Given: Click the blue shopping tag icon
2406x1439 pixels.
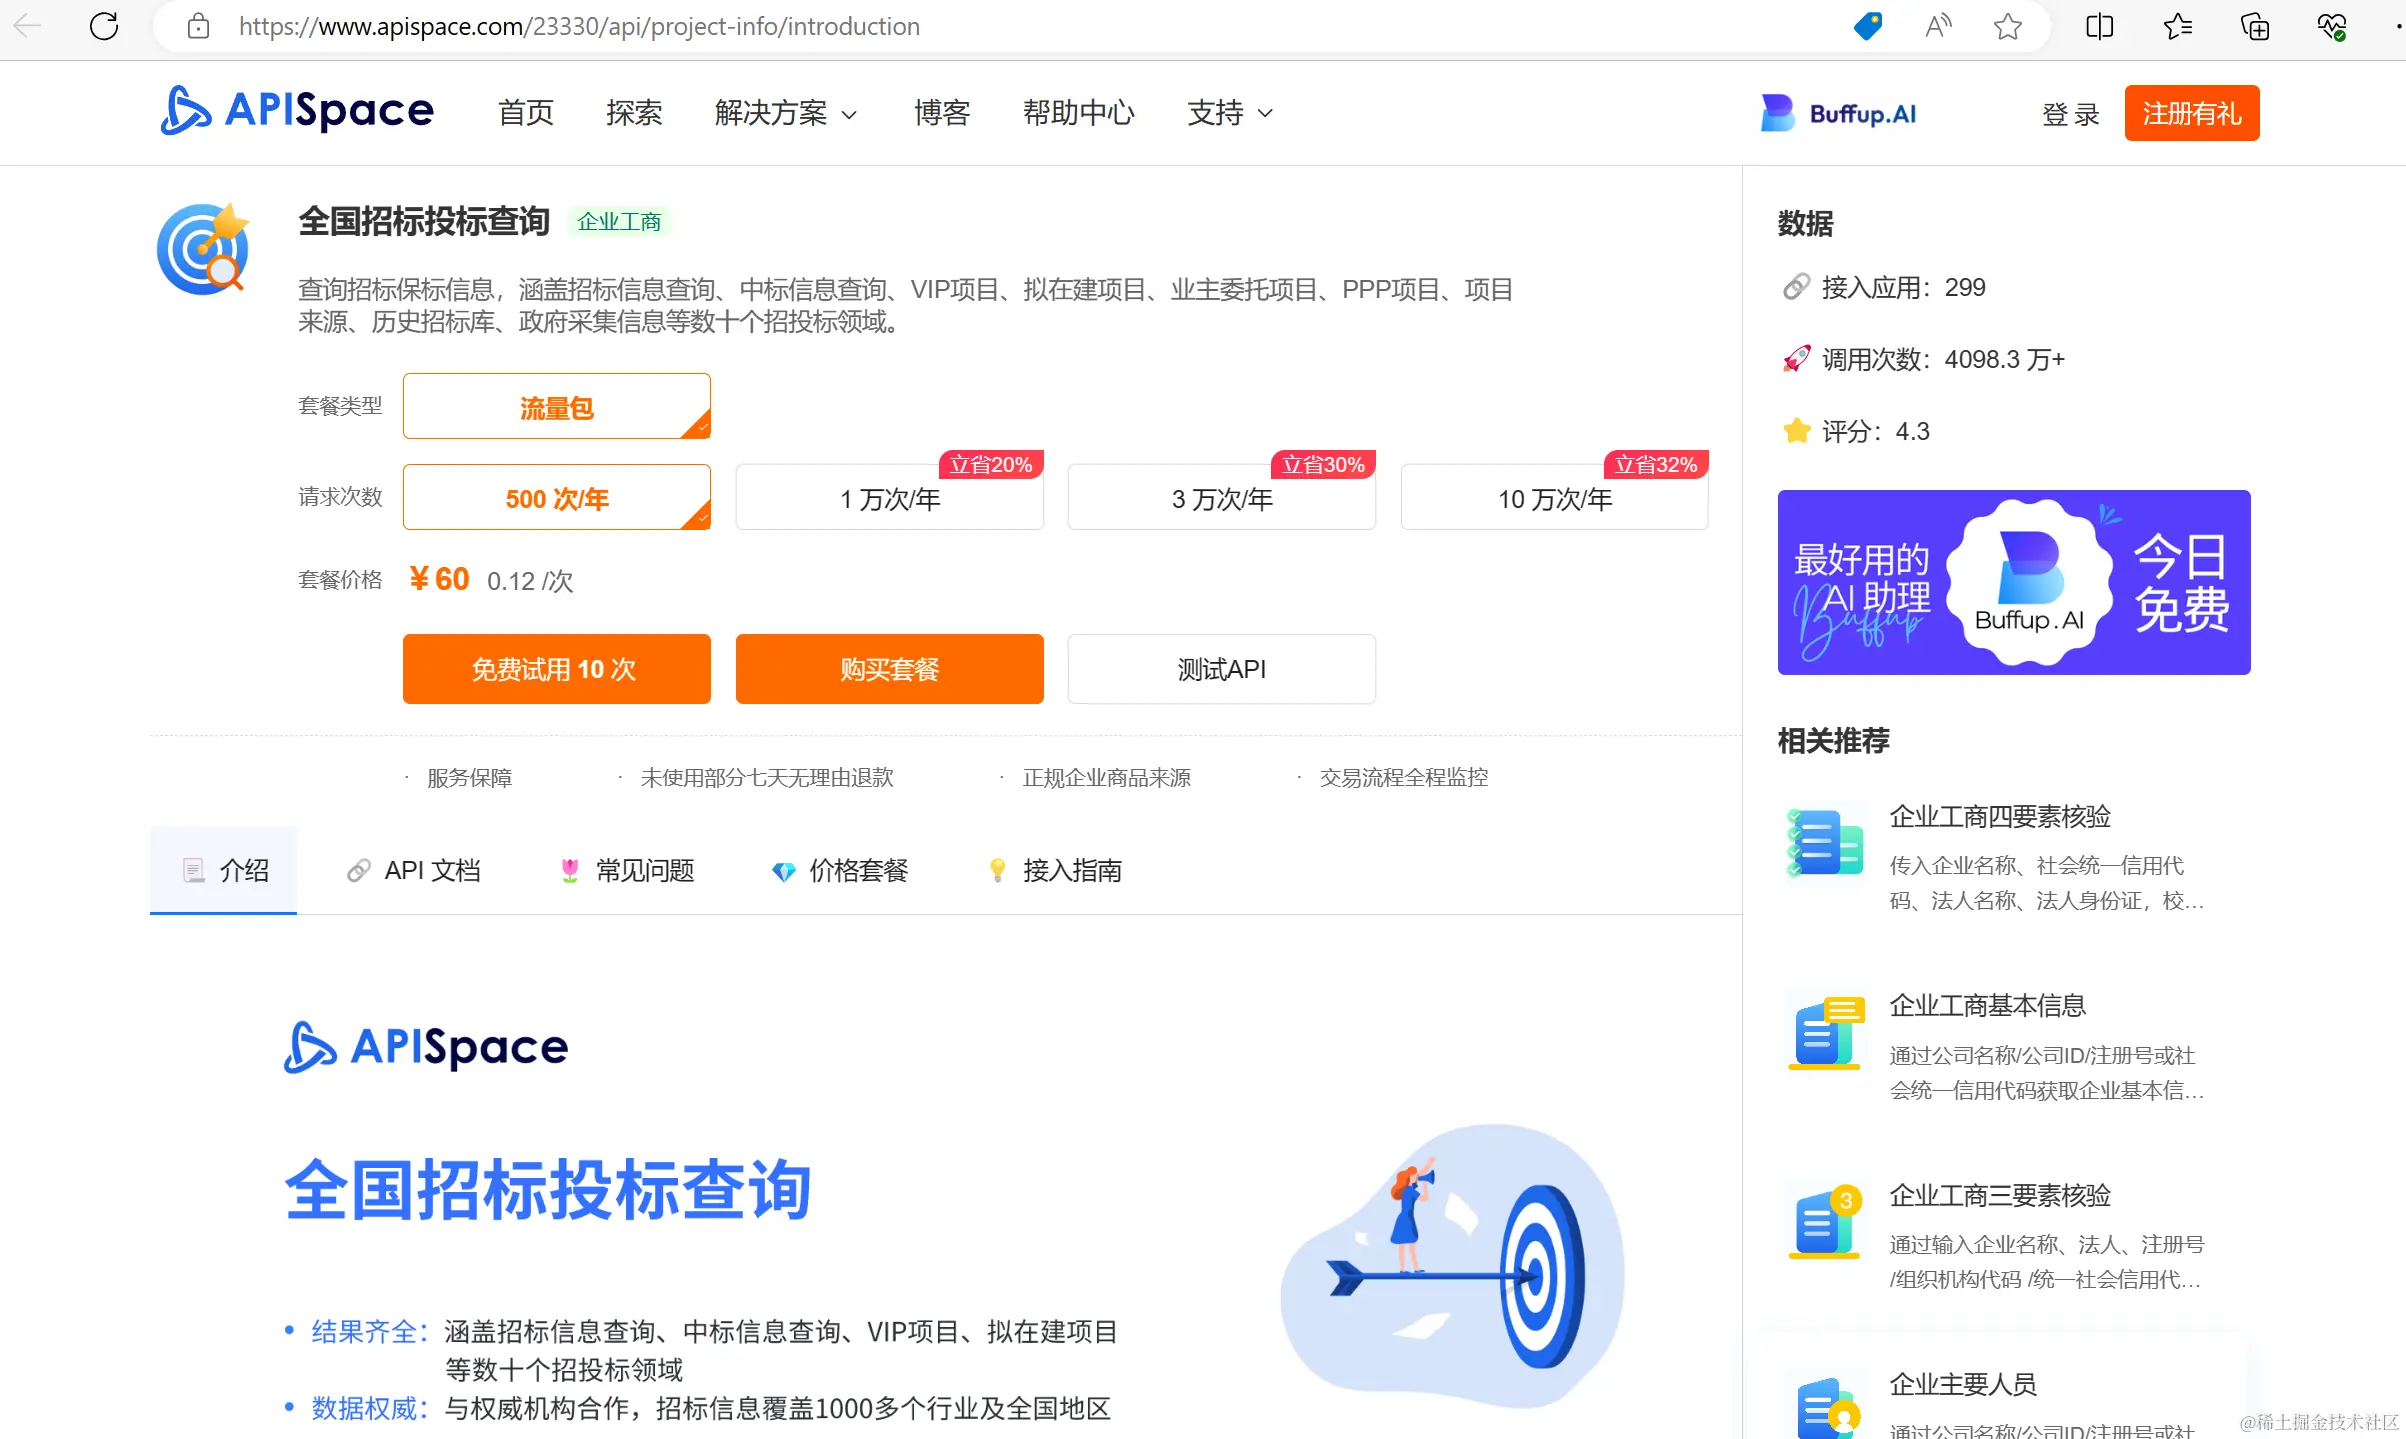Looking at the screenshot, I should click(x=1867, y=26).
